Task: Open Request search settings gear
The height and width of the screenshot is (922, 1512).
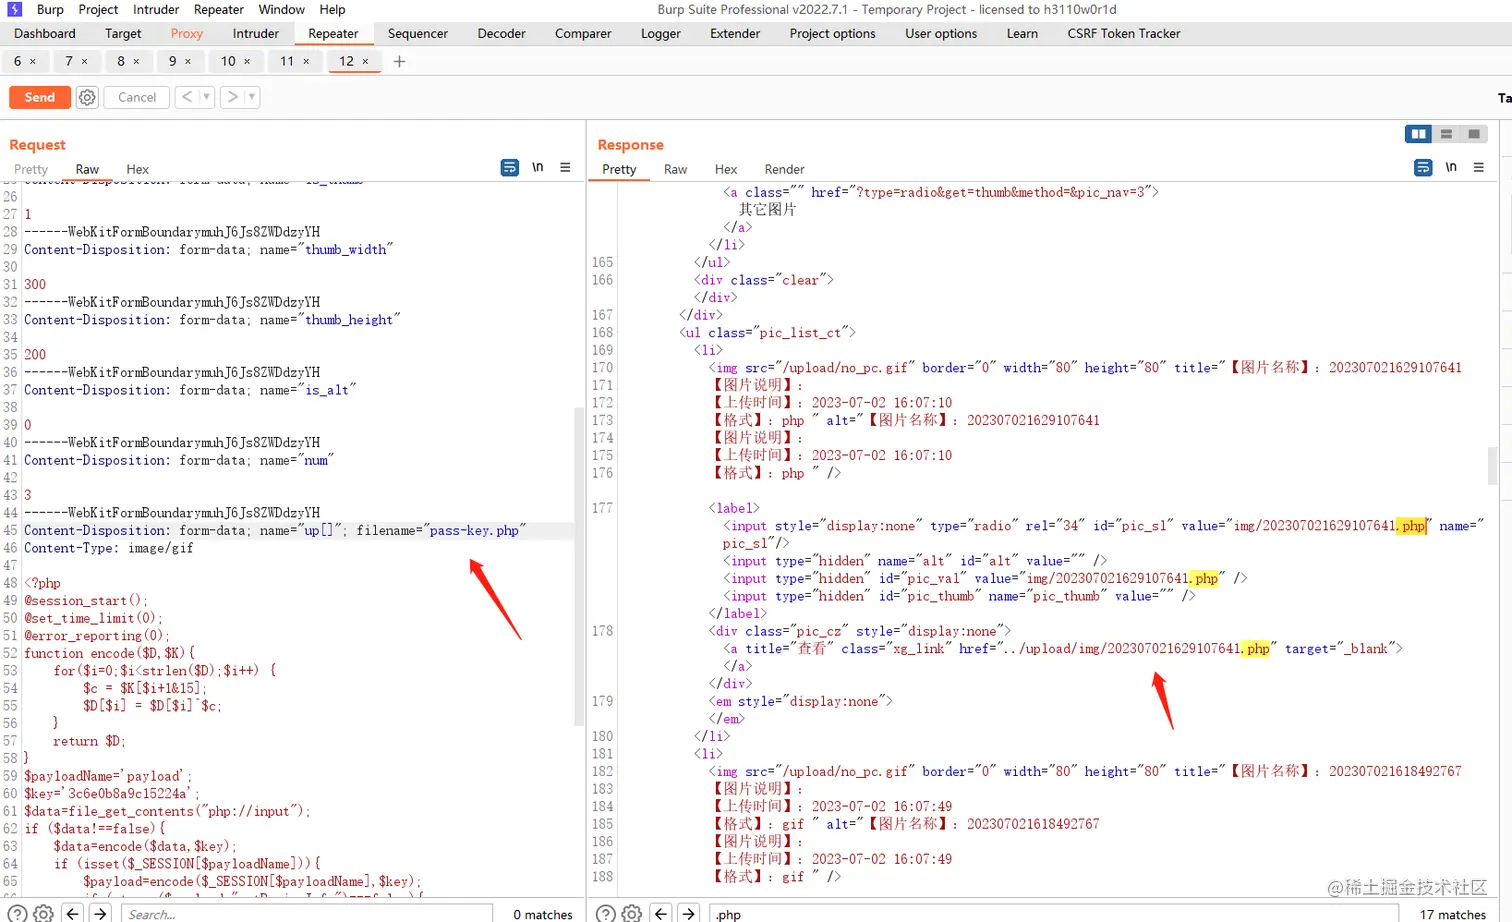Action: click(44, 913)
